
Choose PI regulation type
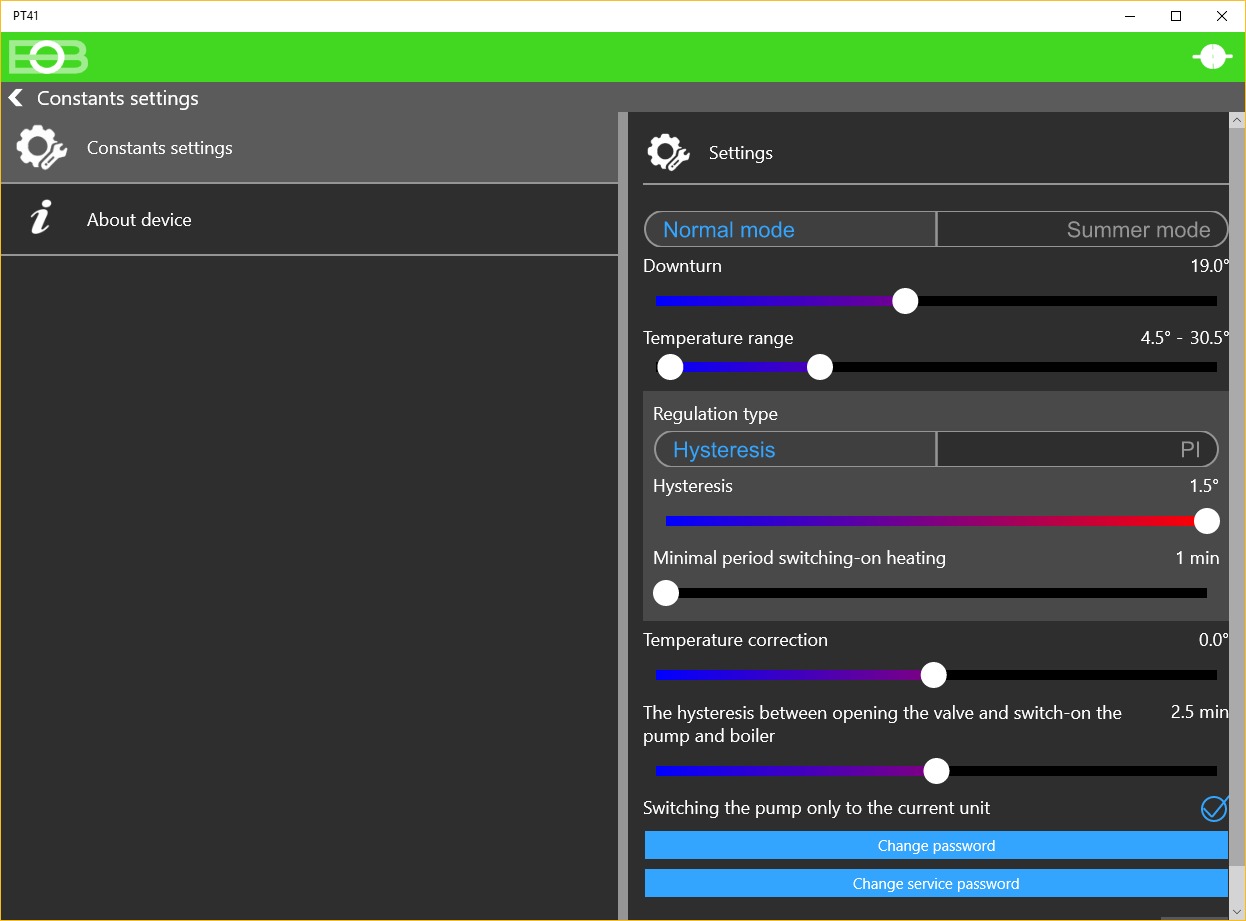[x=1077, y=449]
